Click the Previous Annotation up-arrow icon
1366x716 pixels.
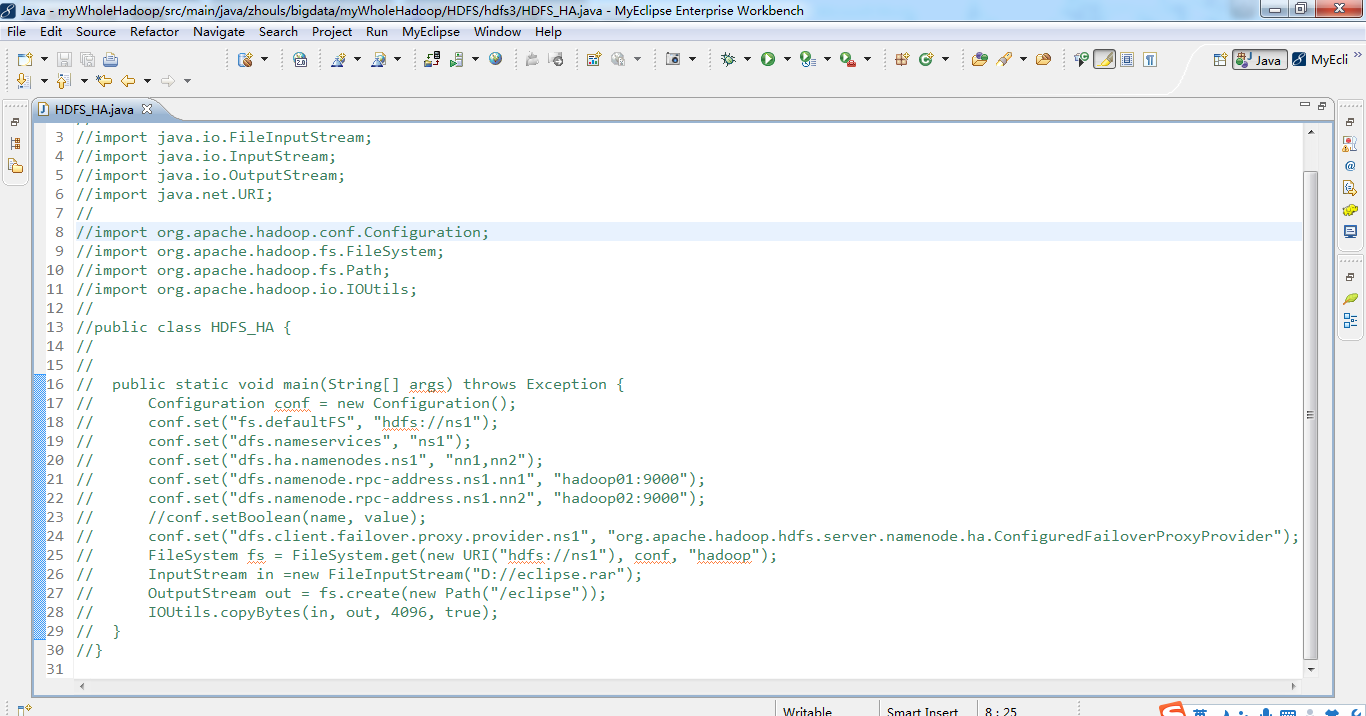point(64,81)
